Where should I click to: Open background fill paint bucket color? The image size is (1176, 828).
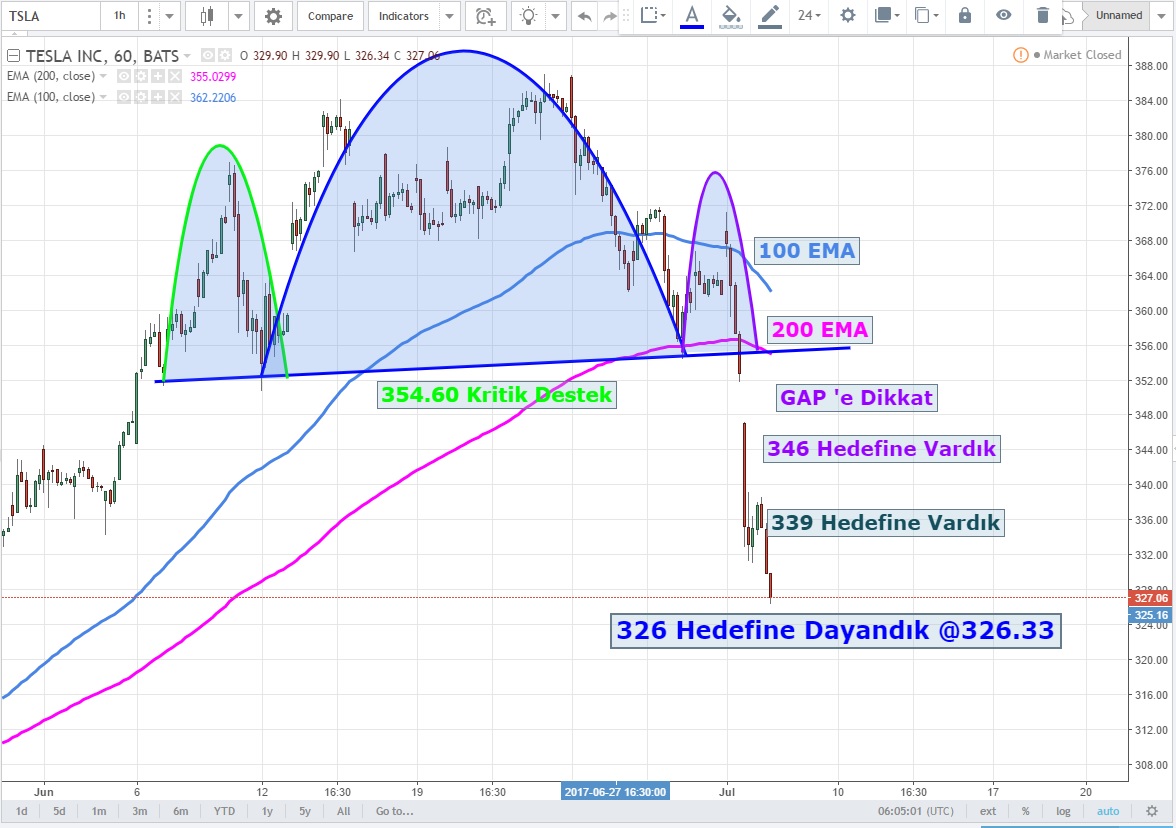pyautogui.click(x=730, y=16)
